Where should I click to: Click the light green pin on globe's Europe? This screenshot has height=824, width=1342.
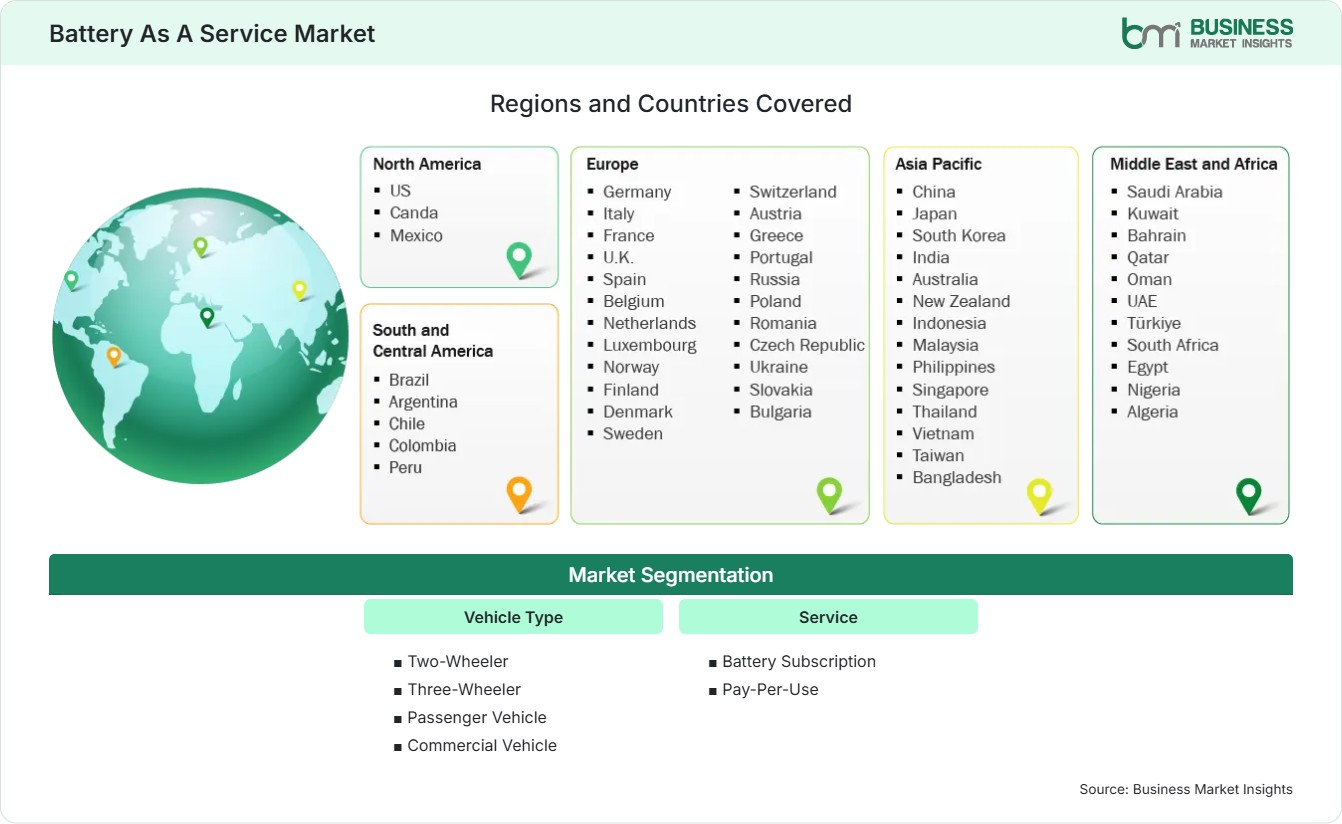pos(200,246)
